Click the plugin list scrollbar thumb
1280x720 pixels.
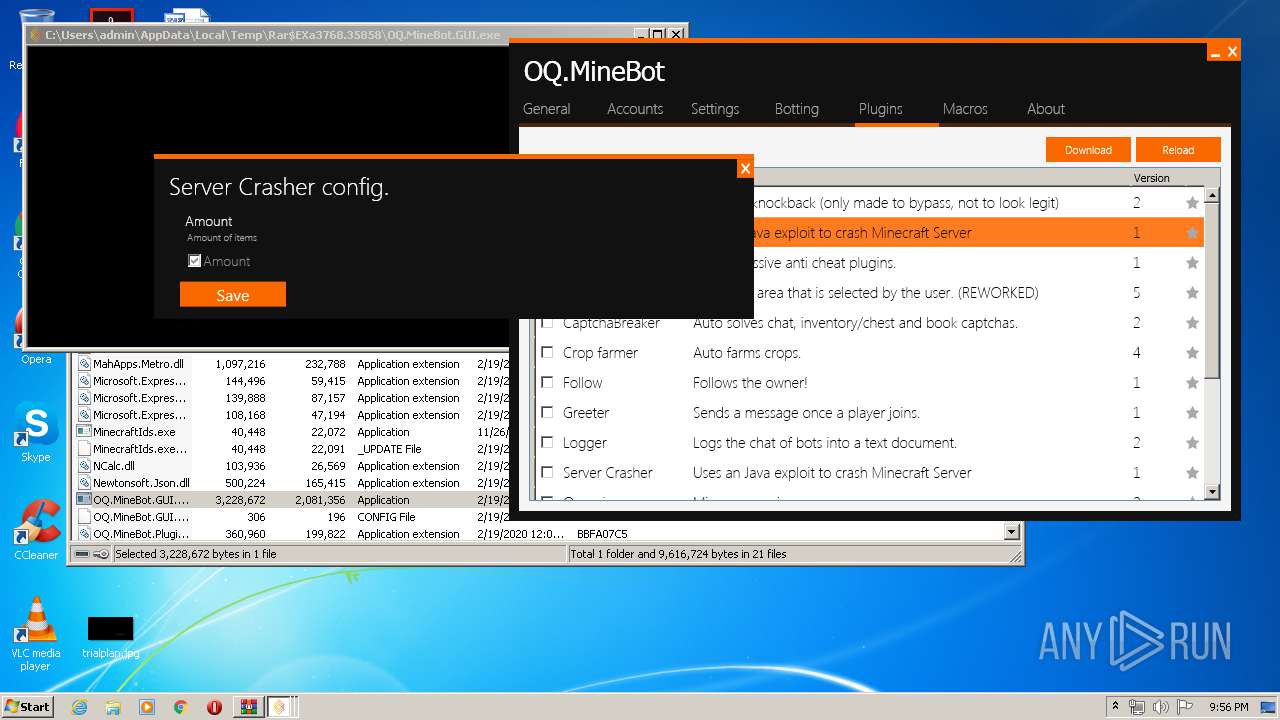tap(1212, 290)
